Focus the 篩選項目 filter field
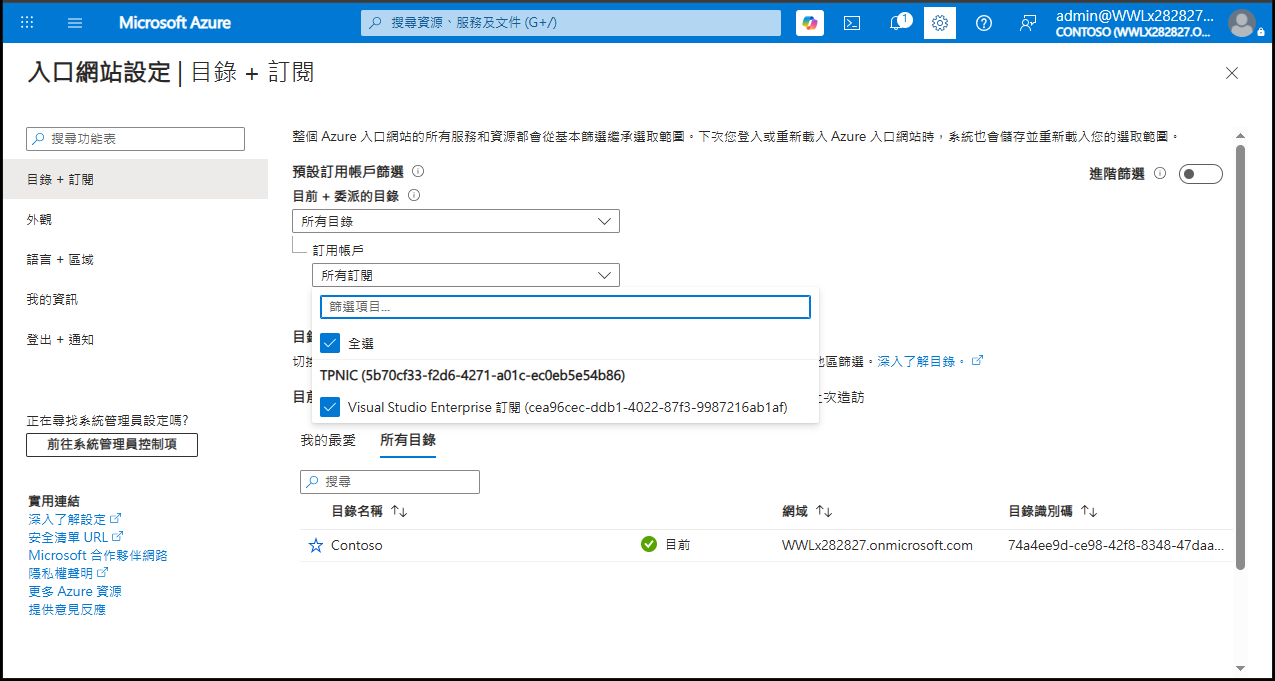 click(x=565, y=307)
